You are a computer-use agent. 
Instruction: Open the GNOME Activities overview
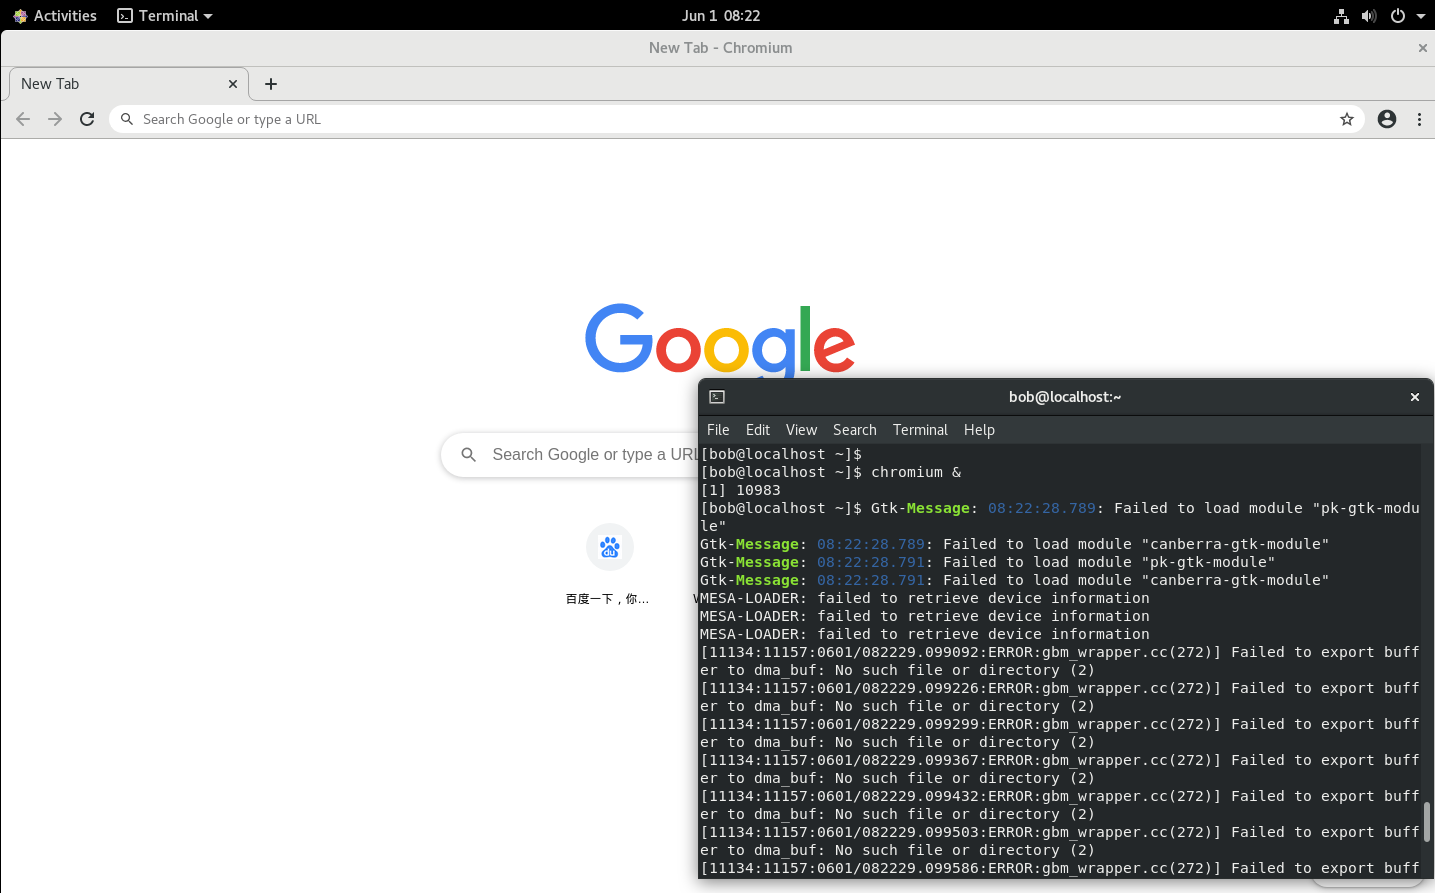55,15
